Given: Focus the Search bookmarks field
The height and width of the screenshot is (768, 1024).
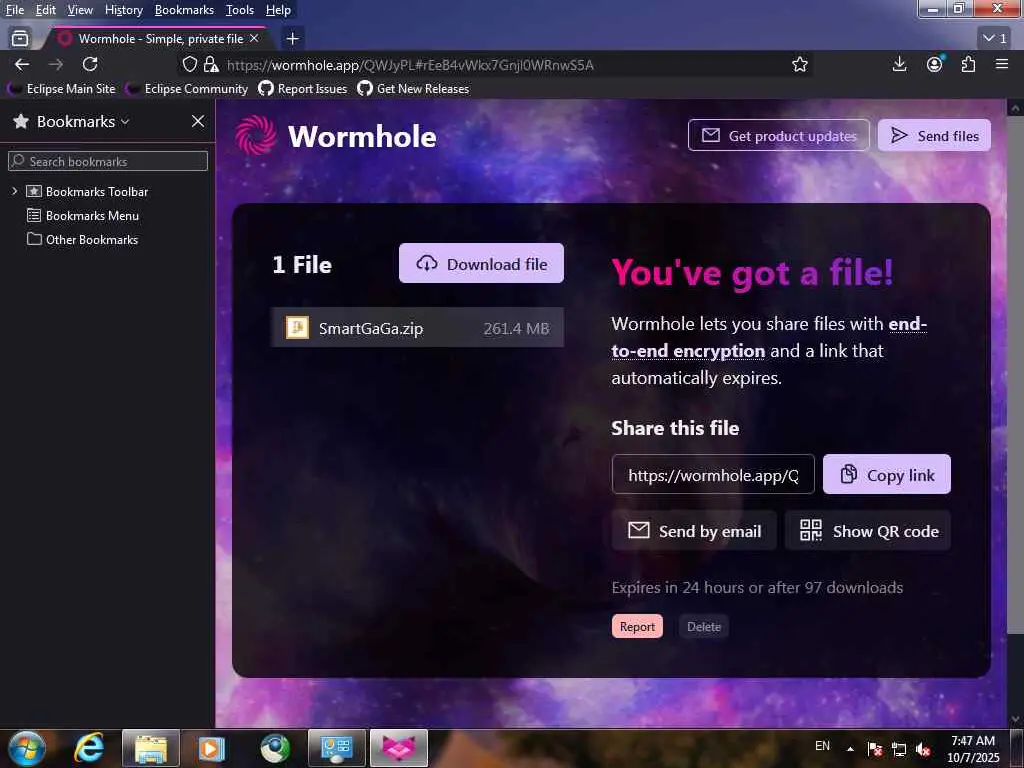Looking at the screenshot, I should tap(108, 161).
